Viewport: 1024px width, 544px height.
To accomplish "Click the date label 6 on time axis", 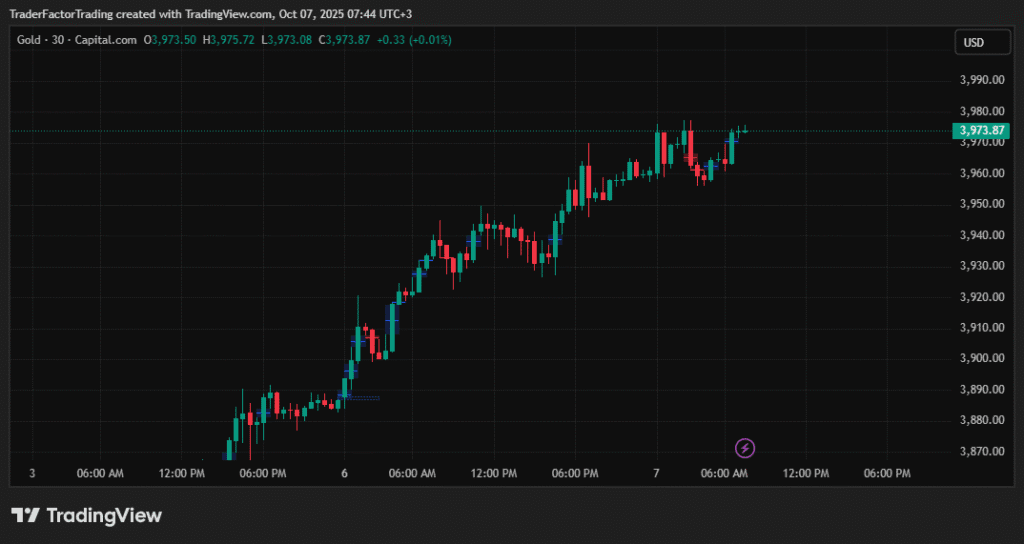I will pos(344,473).
